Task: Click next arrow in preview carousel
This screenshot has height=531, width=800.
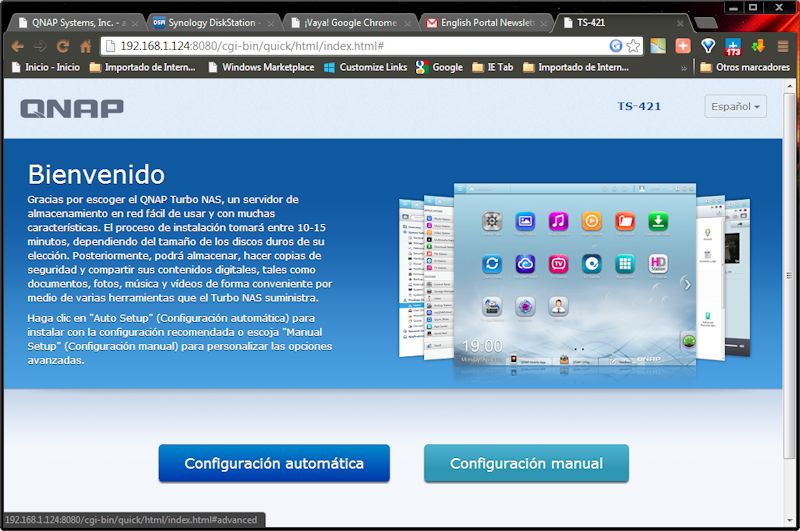Action: pos(687,284)
